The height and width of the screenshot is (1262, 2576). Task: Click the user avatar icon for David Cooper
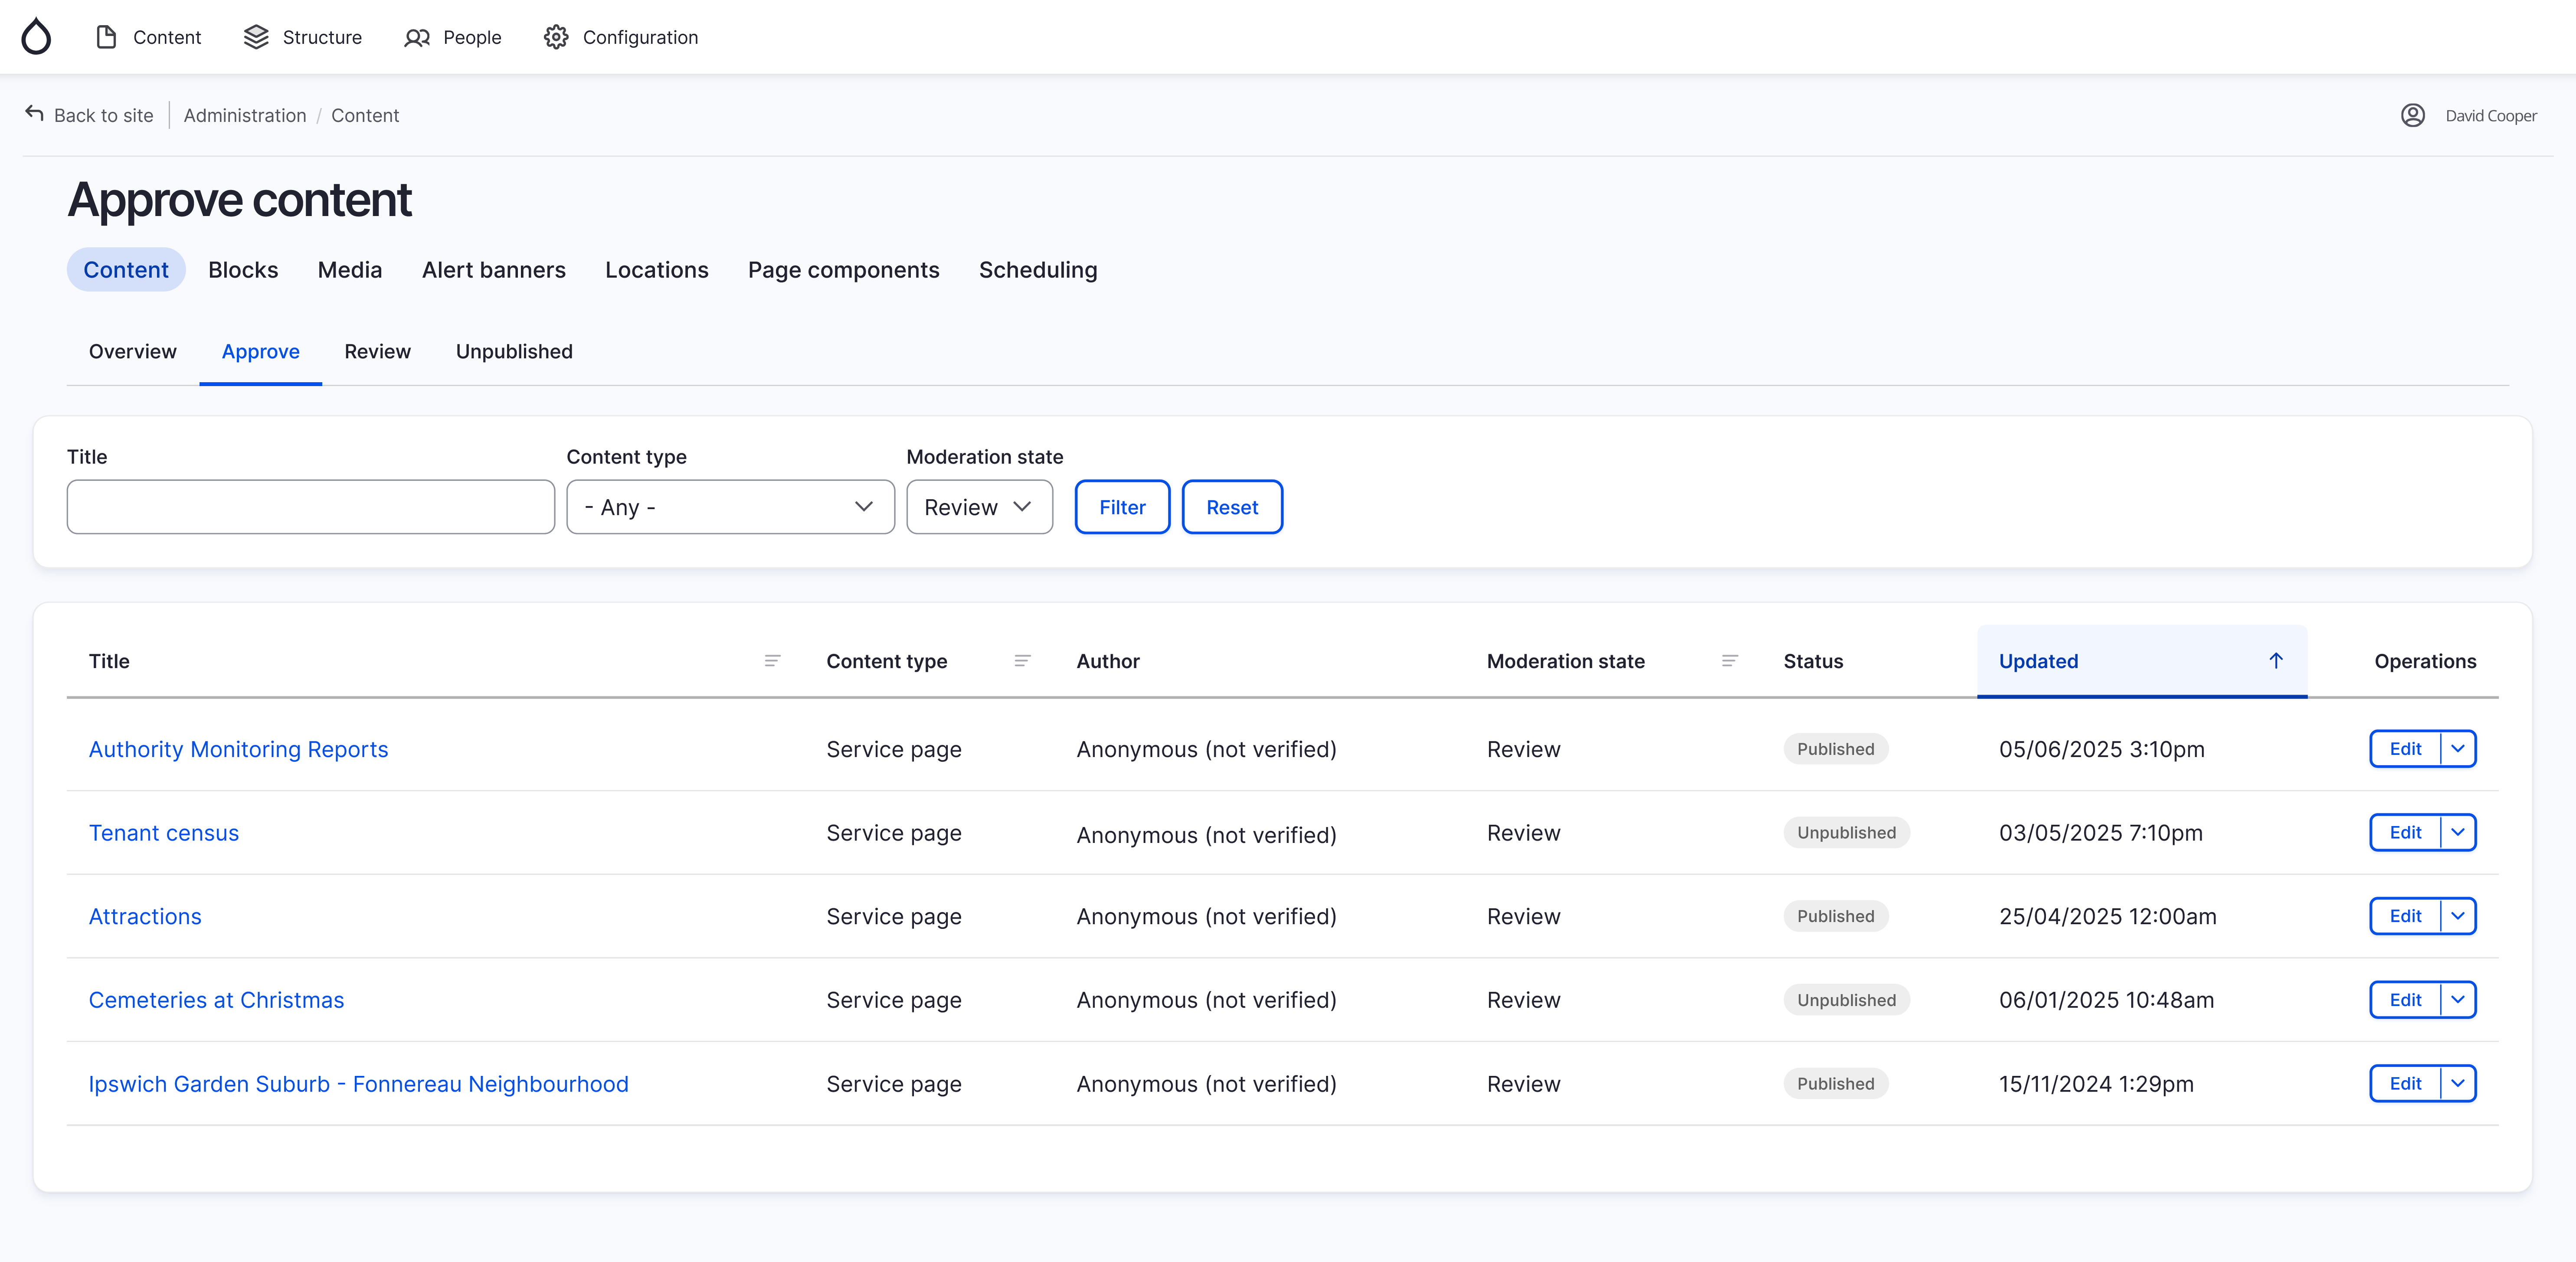pyautogui.click(x=2412, y=115)
